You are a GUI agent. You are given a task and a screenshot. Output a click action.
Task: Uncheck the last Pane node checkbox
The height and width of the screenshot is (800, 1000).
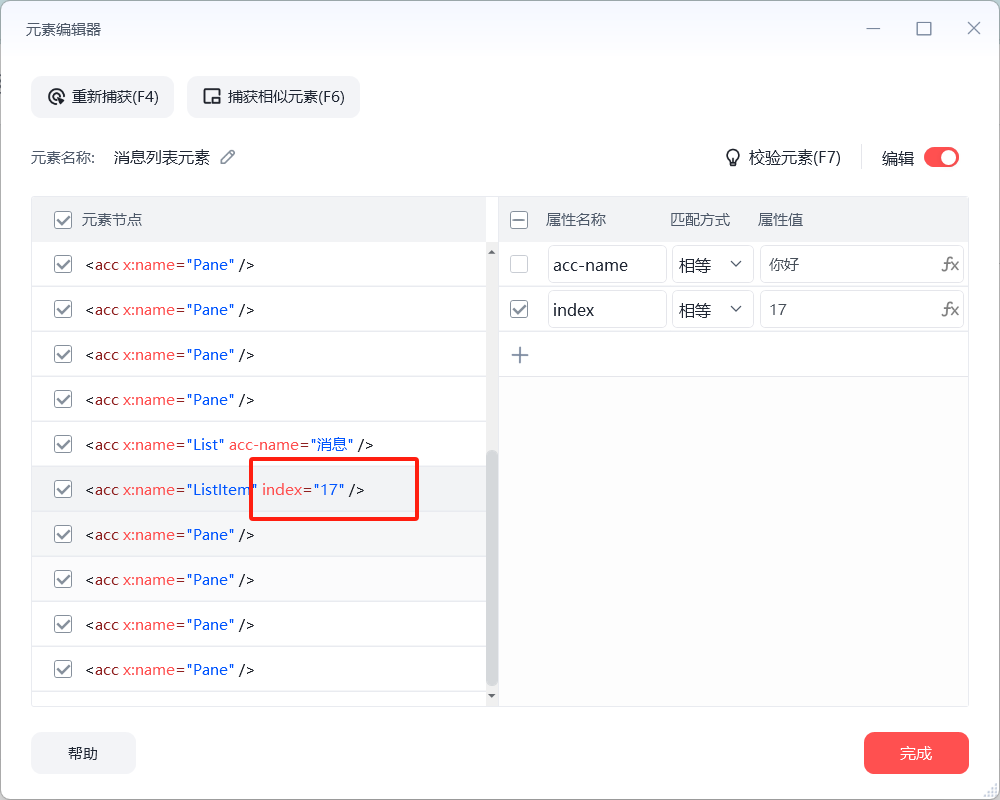click(x=63, y=669)
